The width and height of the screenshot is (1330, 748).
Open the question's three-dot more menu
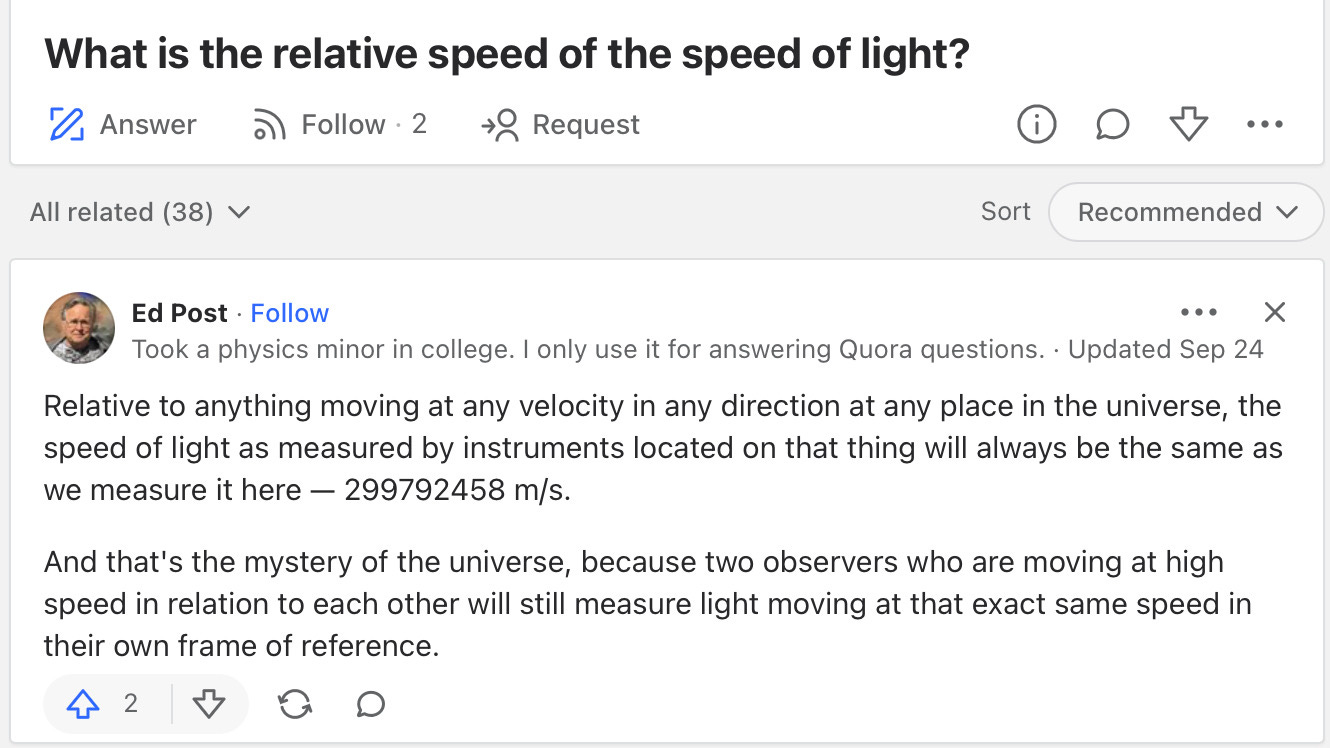(x=1264, y=125)
